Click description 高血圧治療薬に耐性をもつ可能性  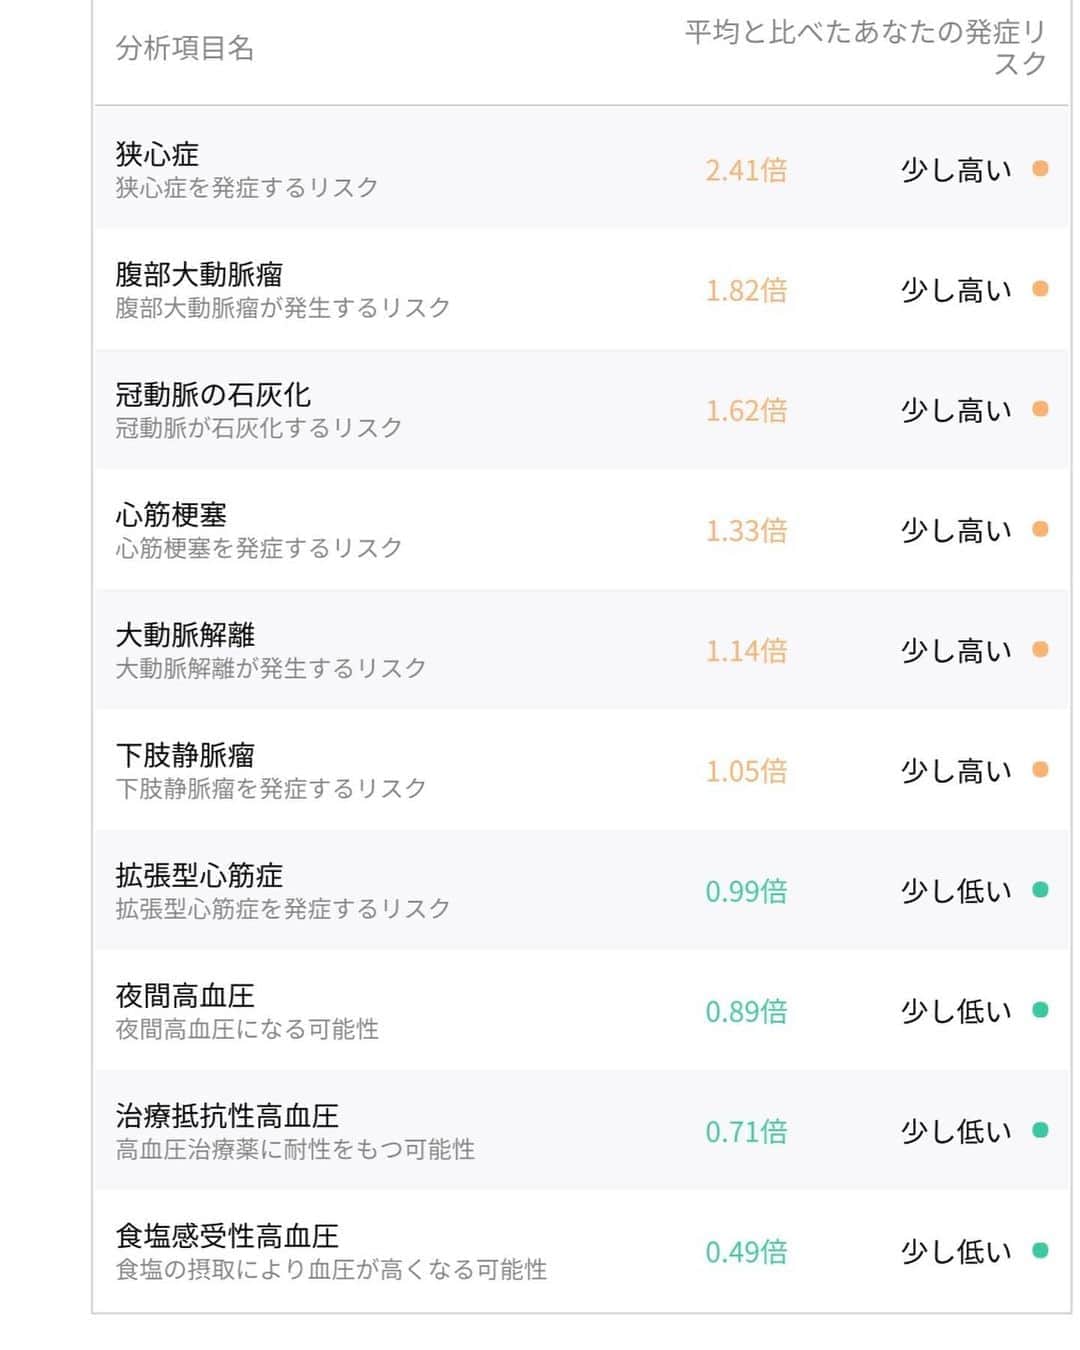pos(295,1149)
